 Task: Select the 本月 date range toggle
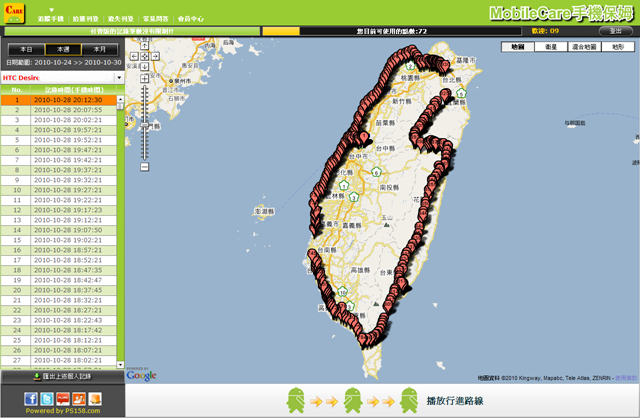[x=97, y=48]
